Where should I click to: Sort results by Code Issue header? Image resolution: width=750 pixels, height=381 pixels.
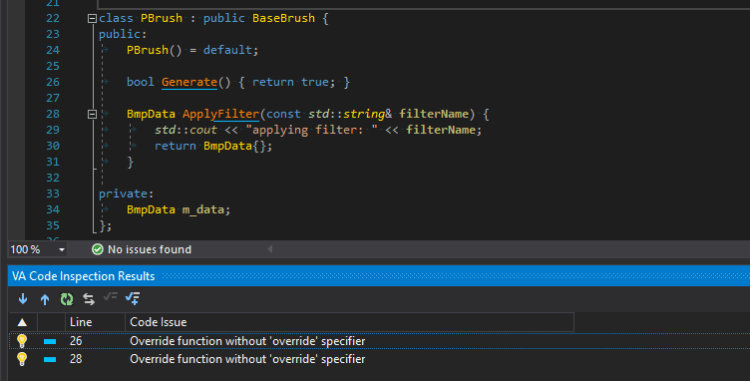(x=350, y=322)
